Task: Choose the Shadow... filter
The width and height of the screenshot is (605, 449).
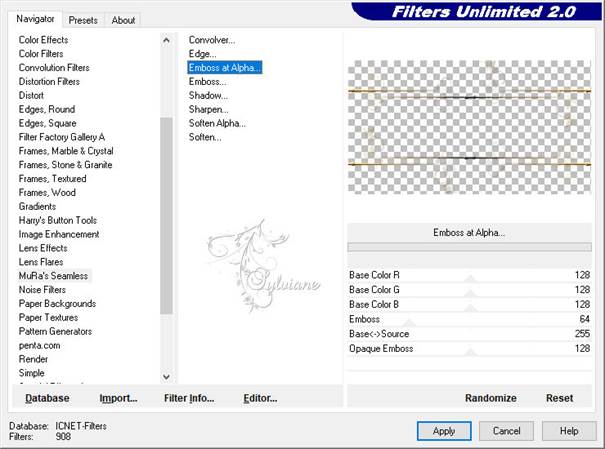Action: (x=208, y=95)
